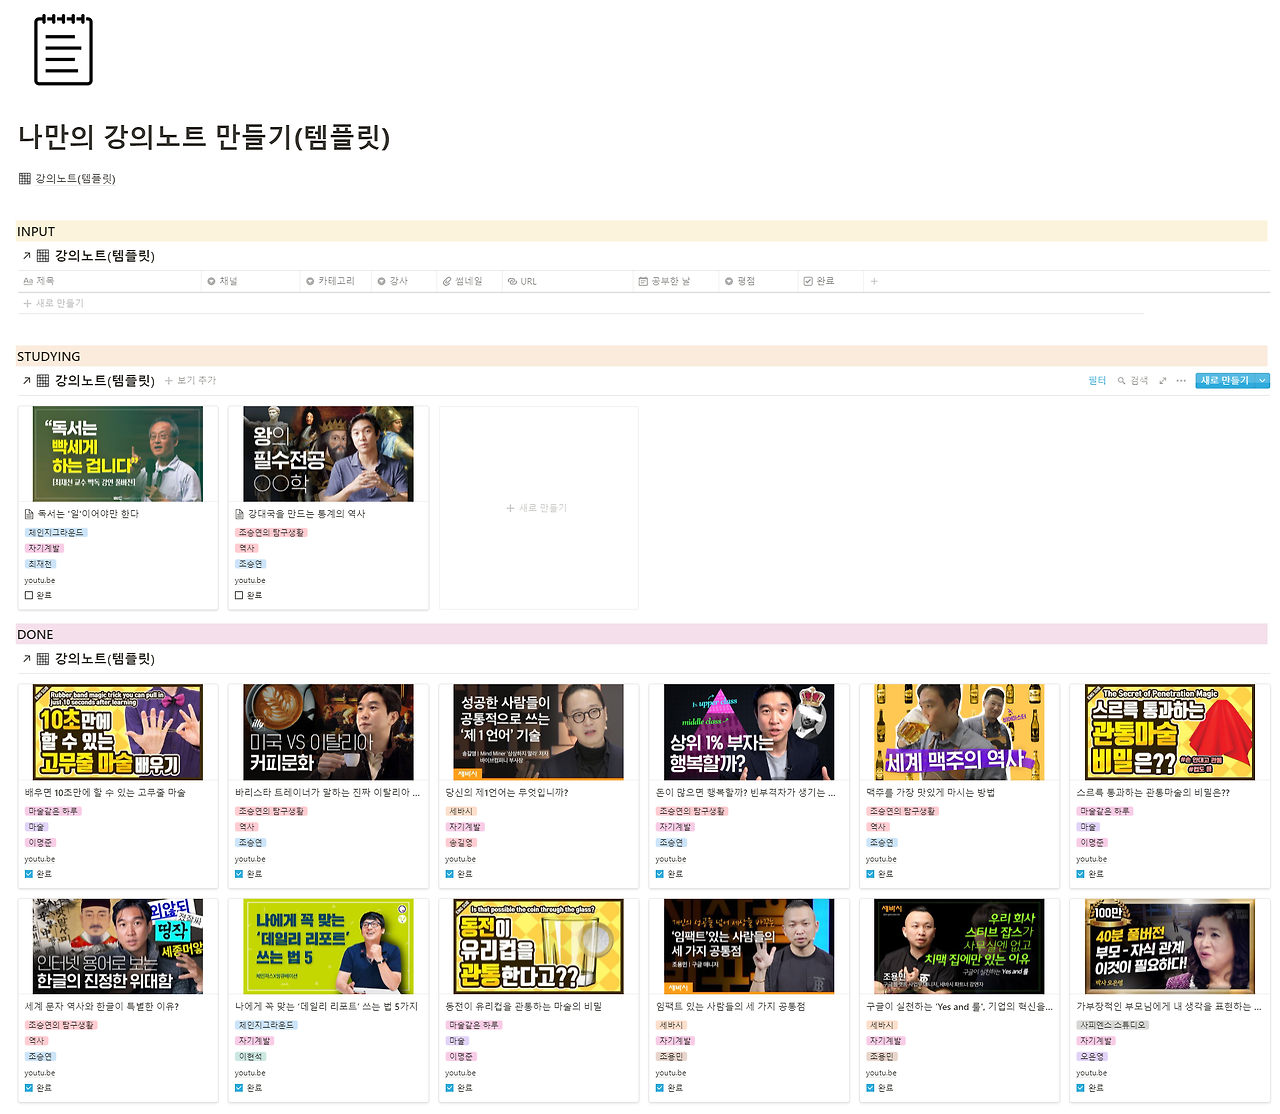Open the 부모-자식 관계 thumbnail
The width and height of the screenshot is (1280, 1114).
coord(1170,946)
